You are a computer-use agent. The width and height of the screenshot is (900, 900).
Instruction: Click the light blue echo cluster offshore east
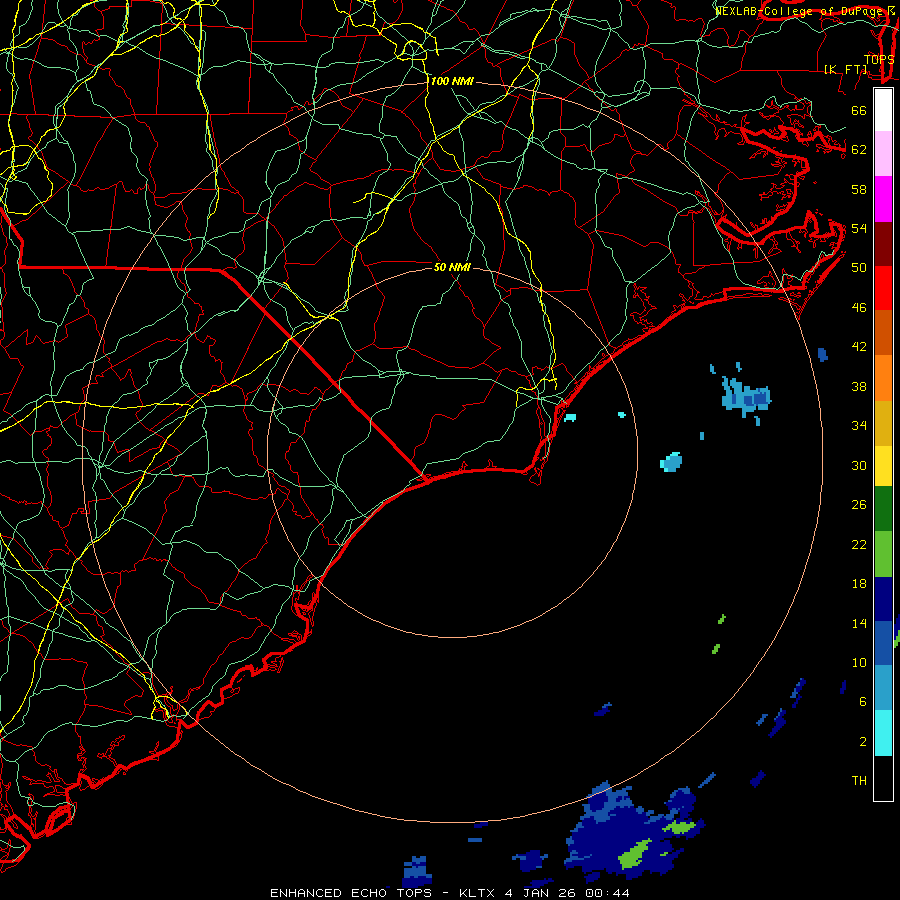click(746, 396)
